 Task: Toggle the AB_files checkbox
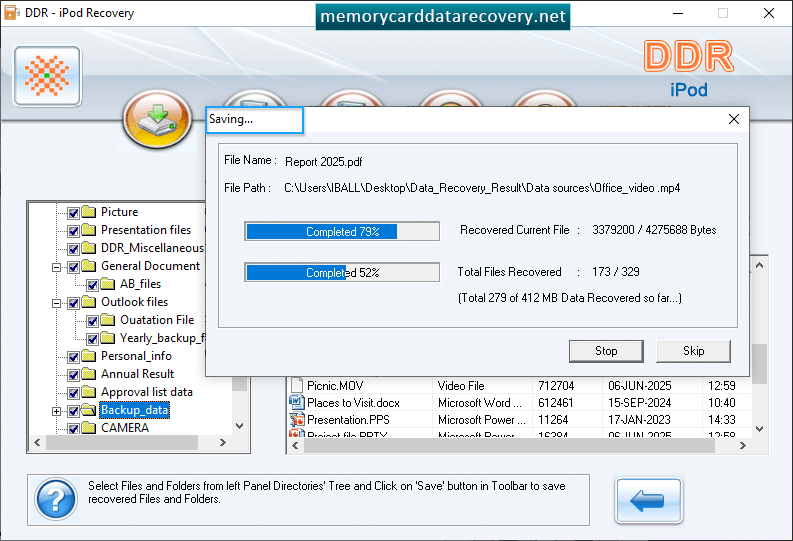pos(92,285)
